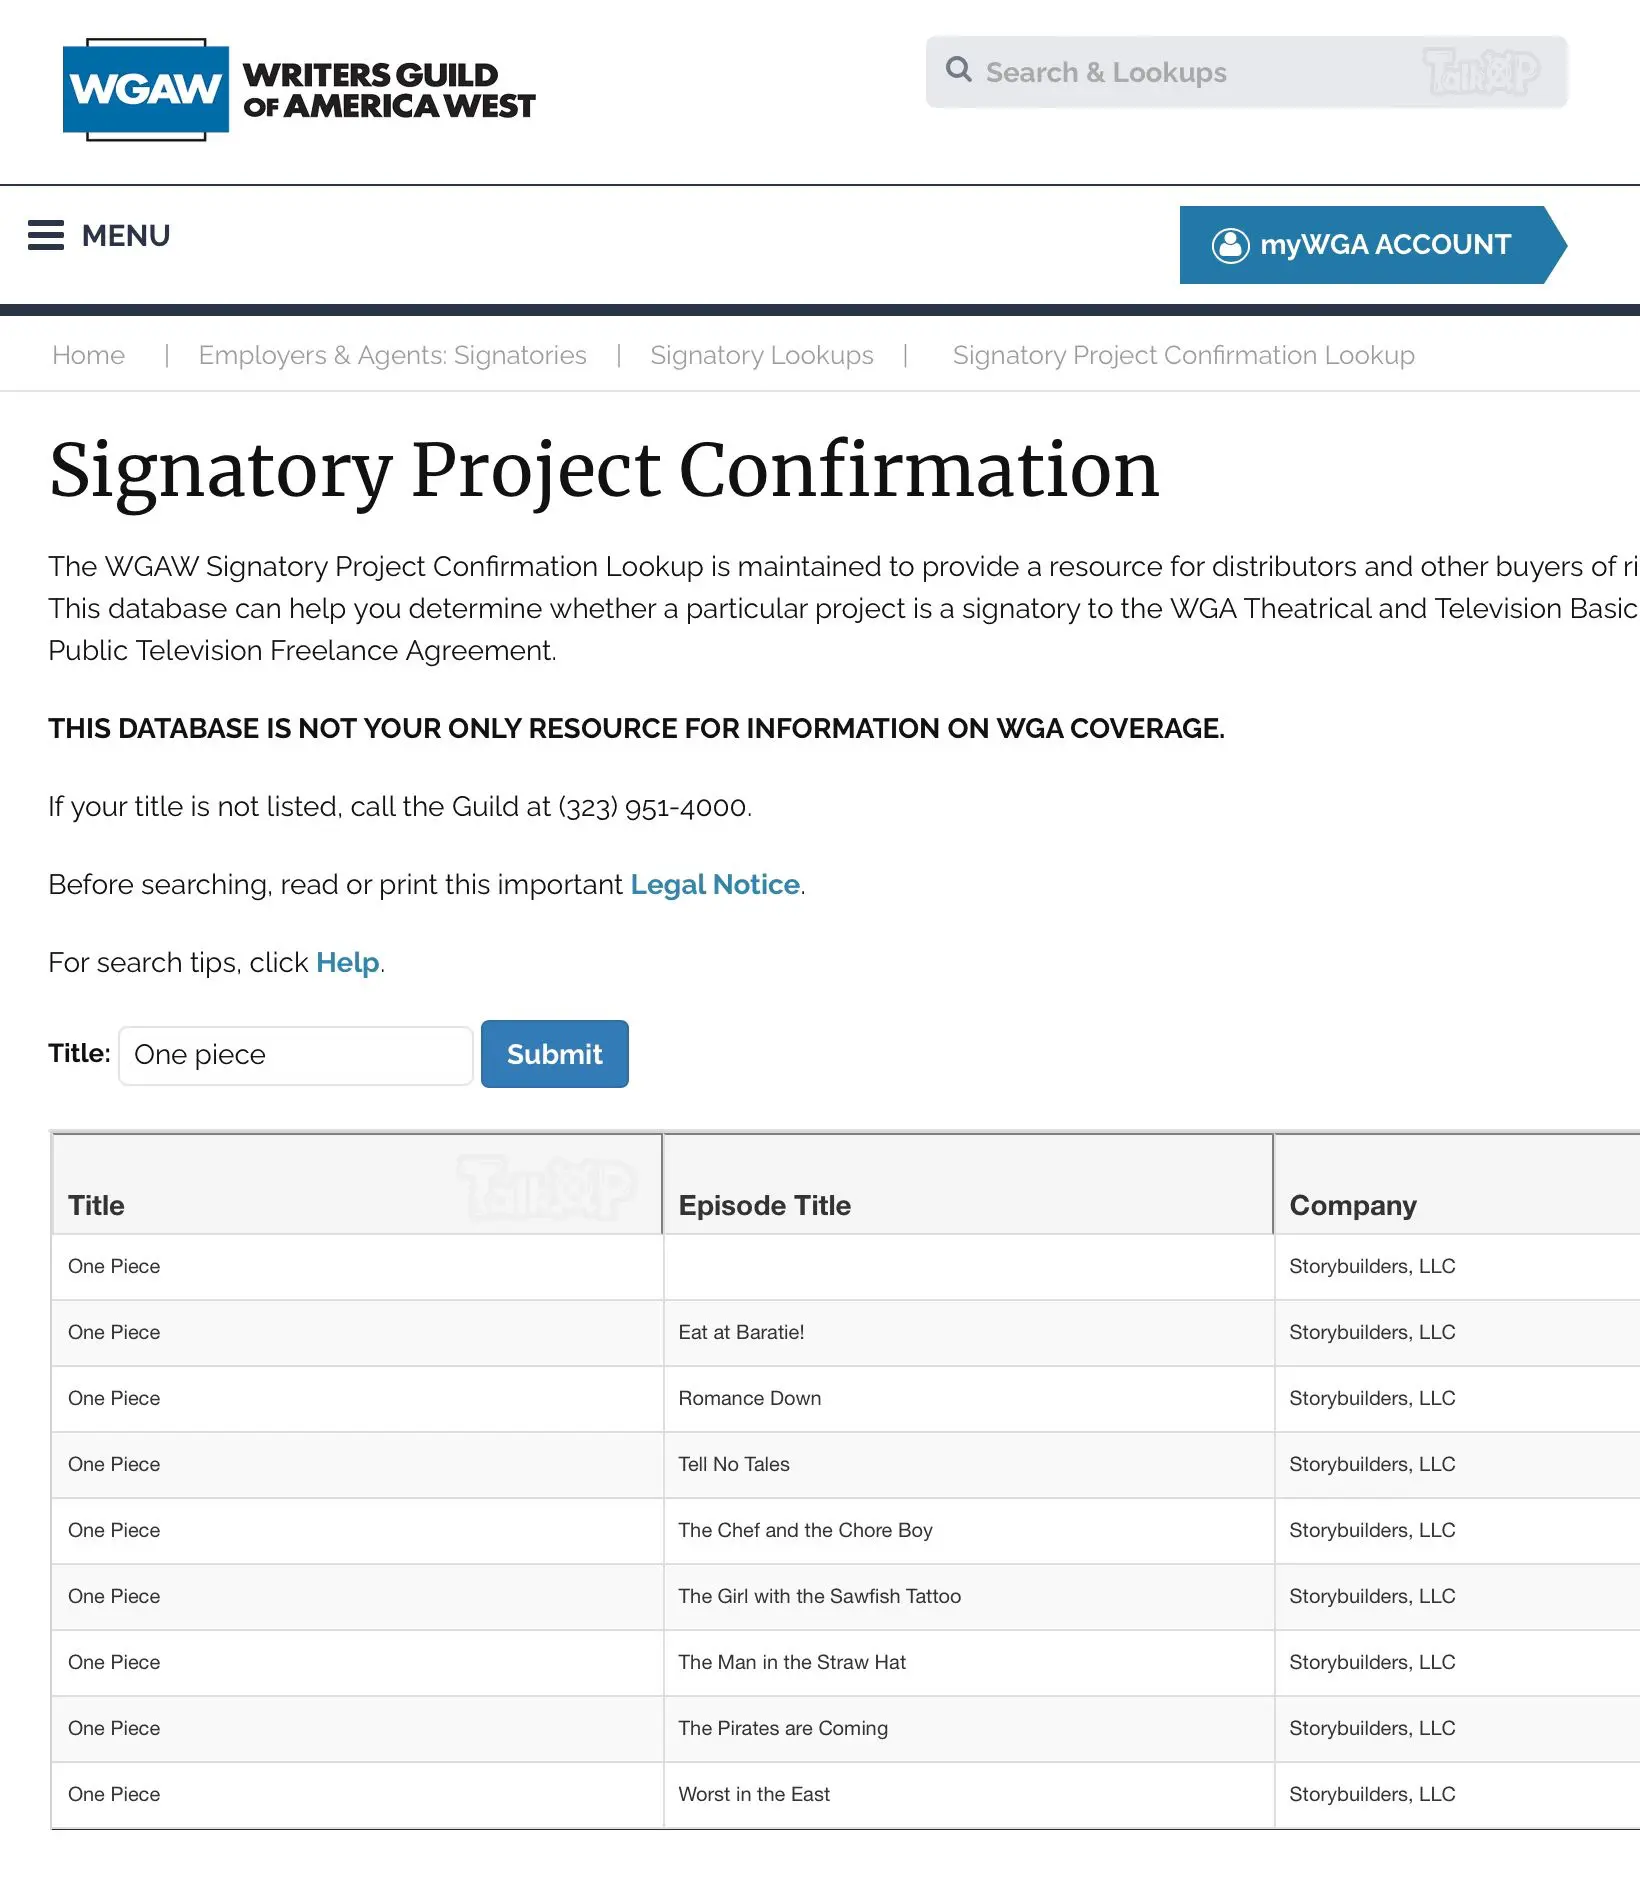Image resolution: width=1640 pixels, height=1901 pixels.
Task: Click the magnifying glass search icon
Action: point(959,70)
